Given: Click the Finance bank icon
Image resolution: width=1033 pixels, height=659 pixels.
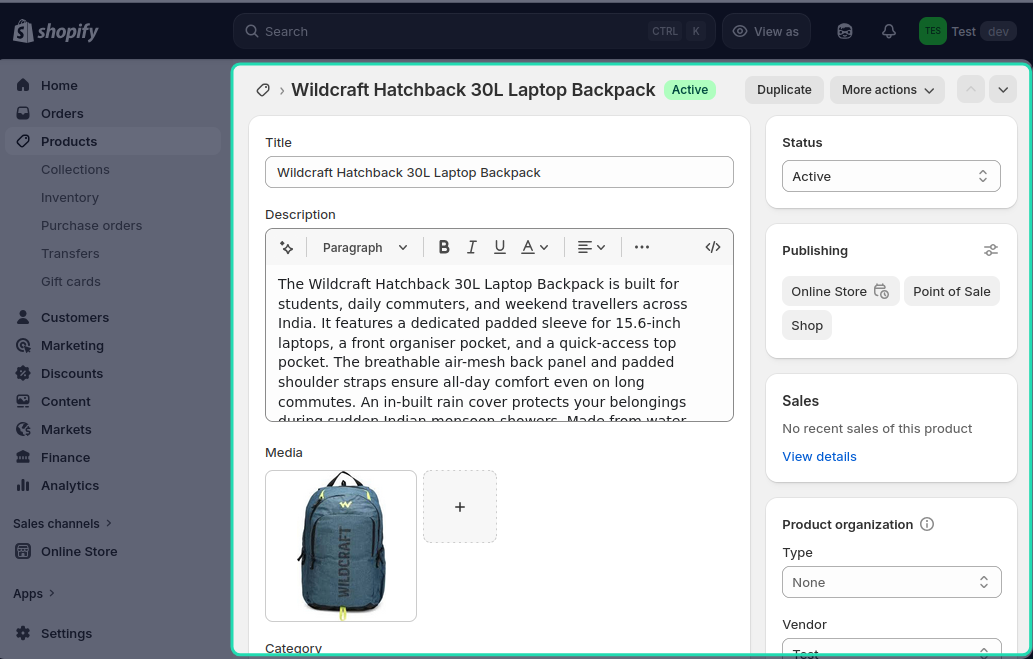Looking at the screenshot, I should coord(23,457).
